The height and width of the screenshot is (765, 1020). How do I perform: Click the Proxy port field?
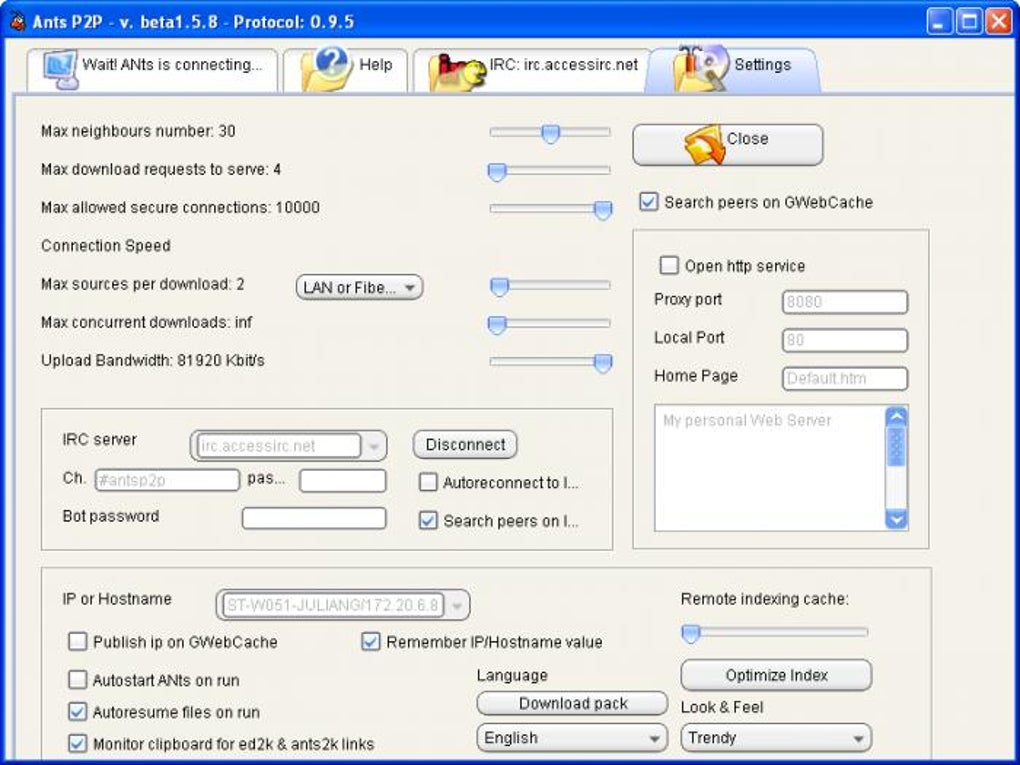(844, 302)
